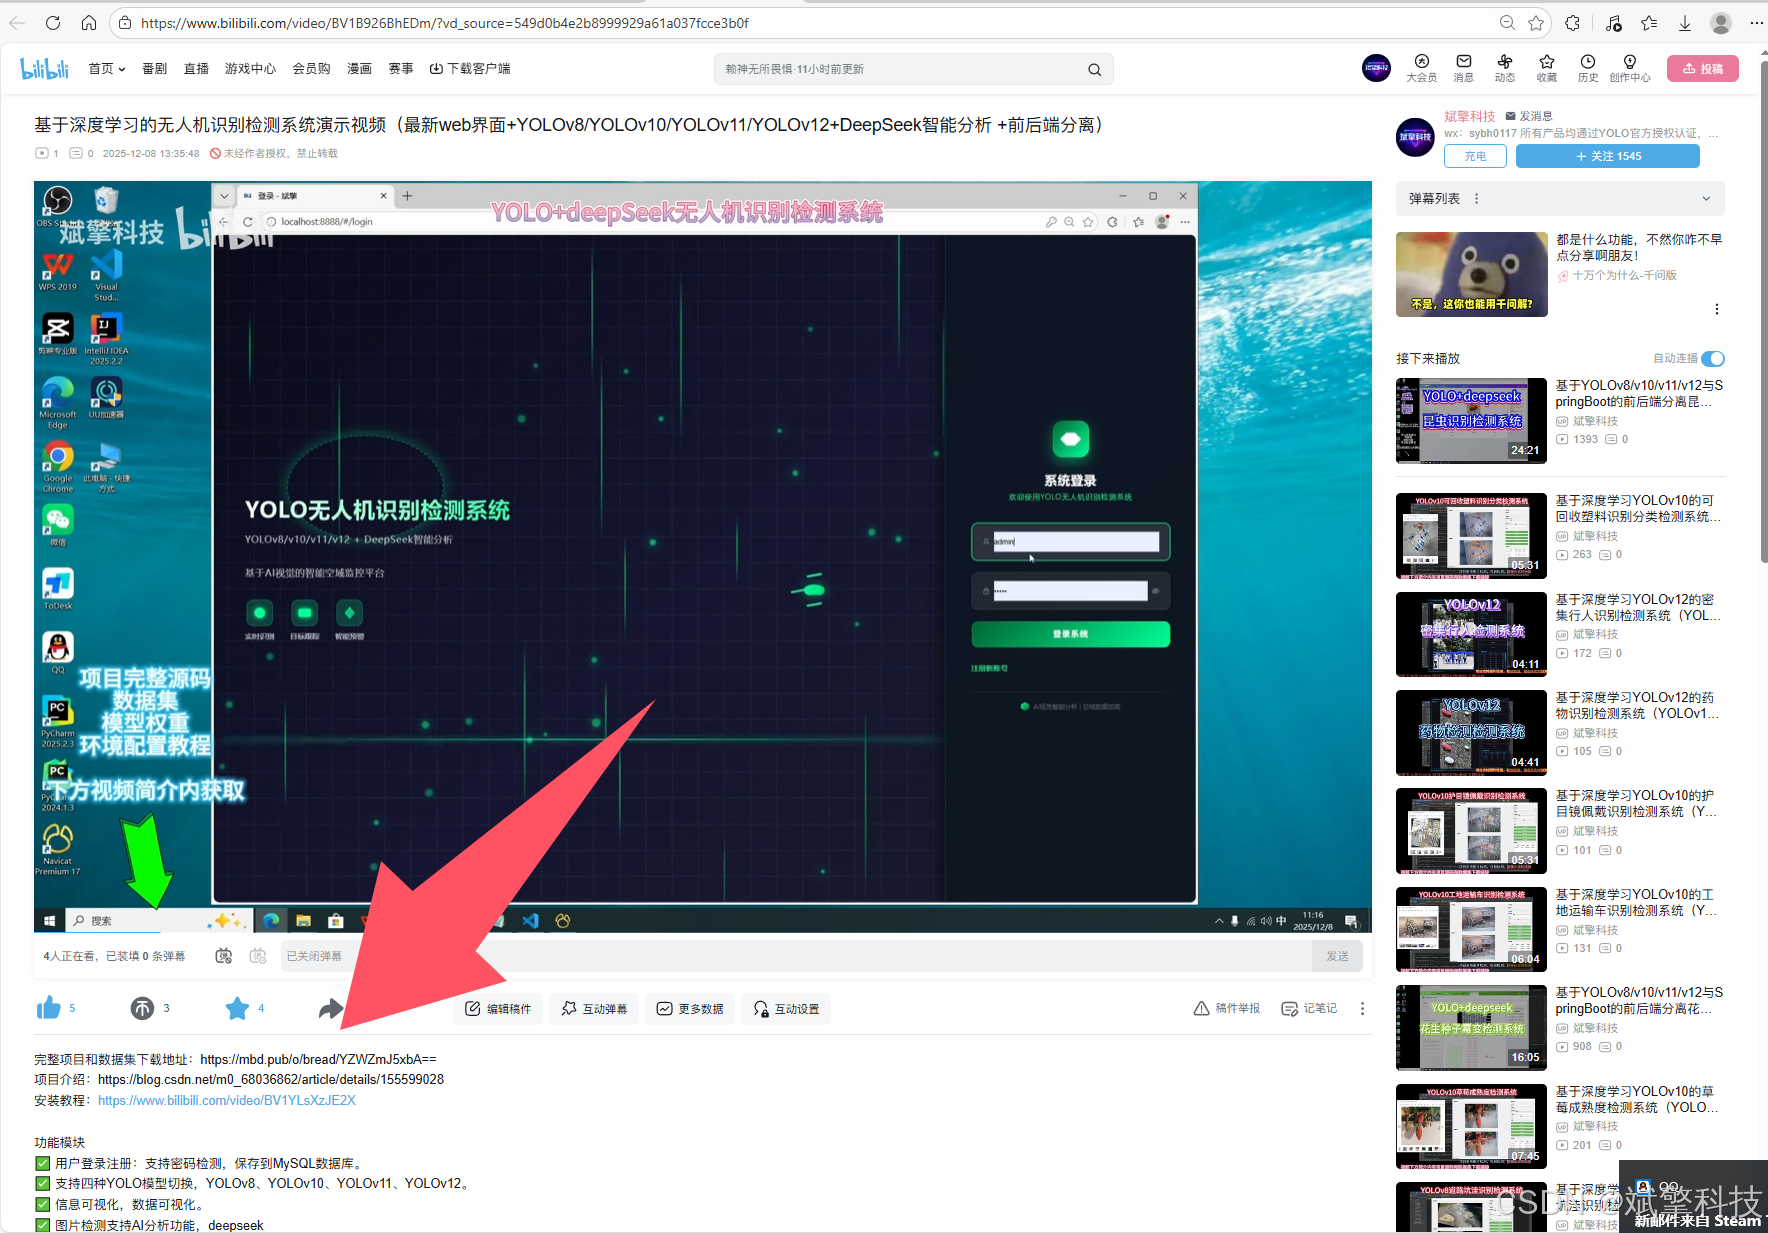Viewport: 1768px width, 1233px height.
Task: Favorite the video with star icon
Action: 237,1008
